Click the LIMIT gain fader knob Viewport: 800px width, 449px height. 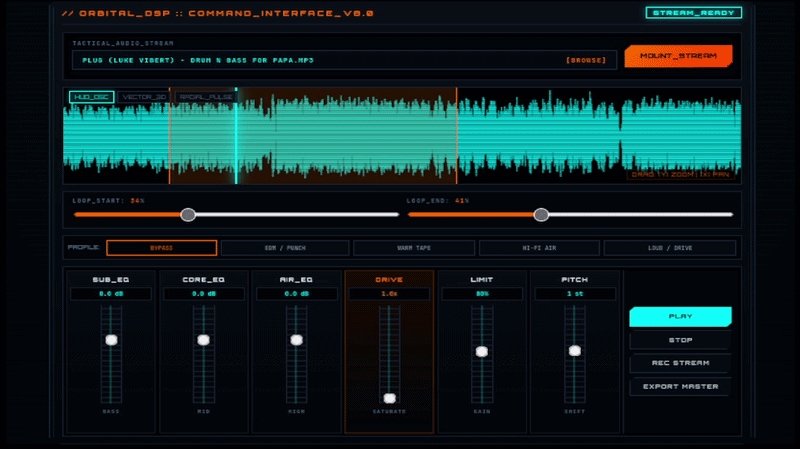(x=482, y=352)
